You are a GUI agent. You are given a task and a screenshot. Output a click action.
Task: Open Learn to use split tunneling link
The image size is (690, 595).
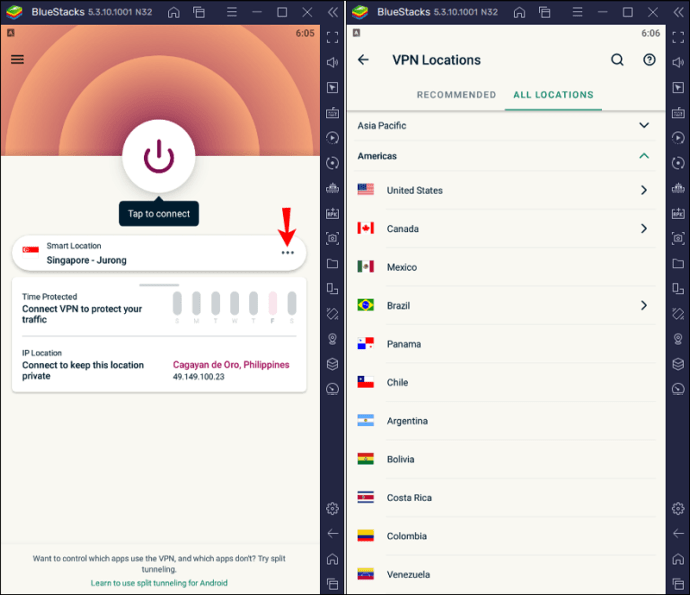159,583
